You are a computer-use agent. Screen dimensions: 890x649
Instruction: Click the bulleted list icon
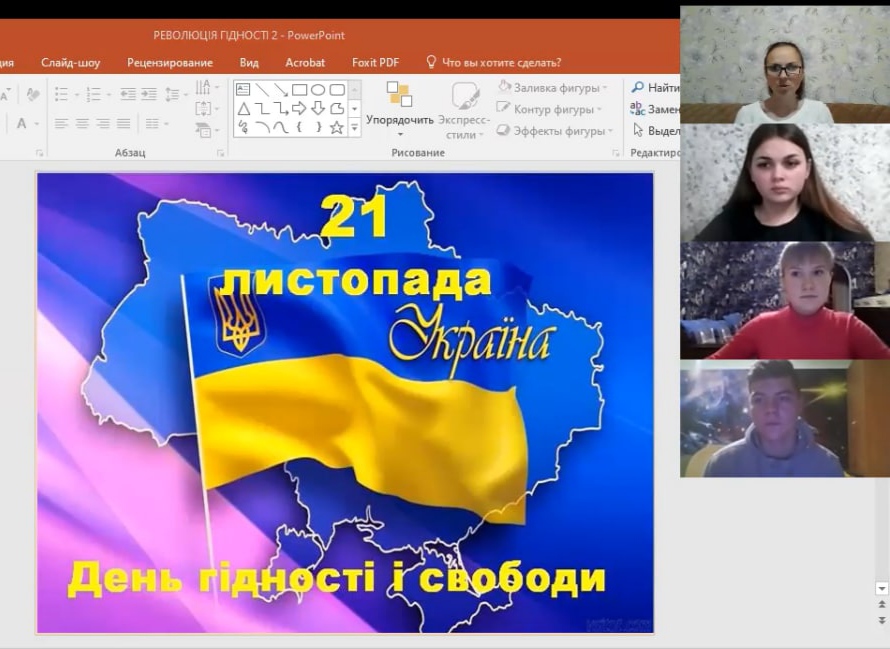63,94
